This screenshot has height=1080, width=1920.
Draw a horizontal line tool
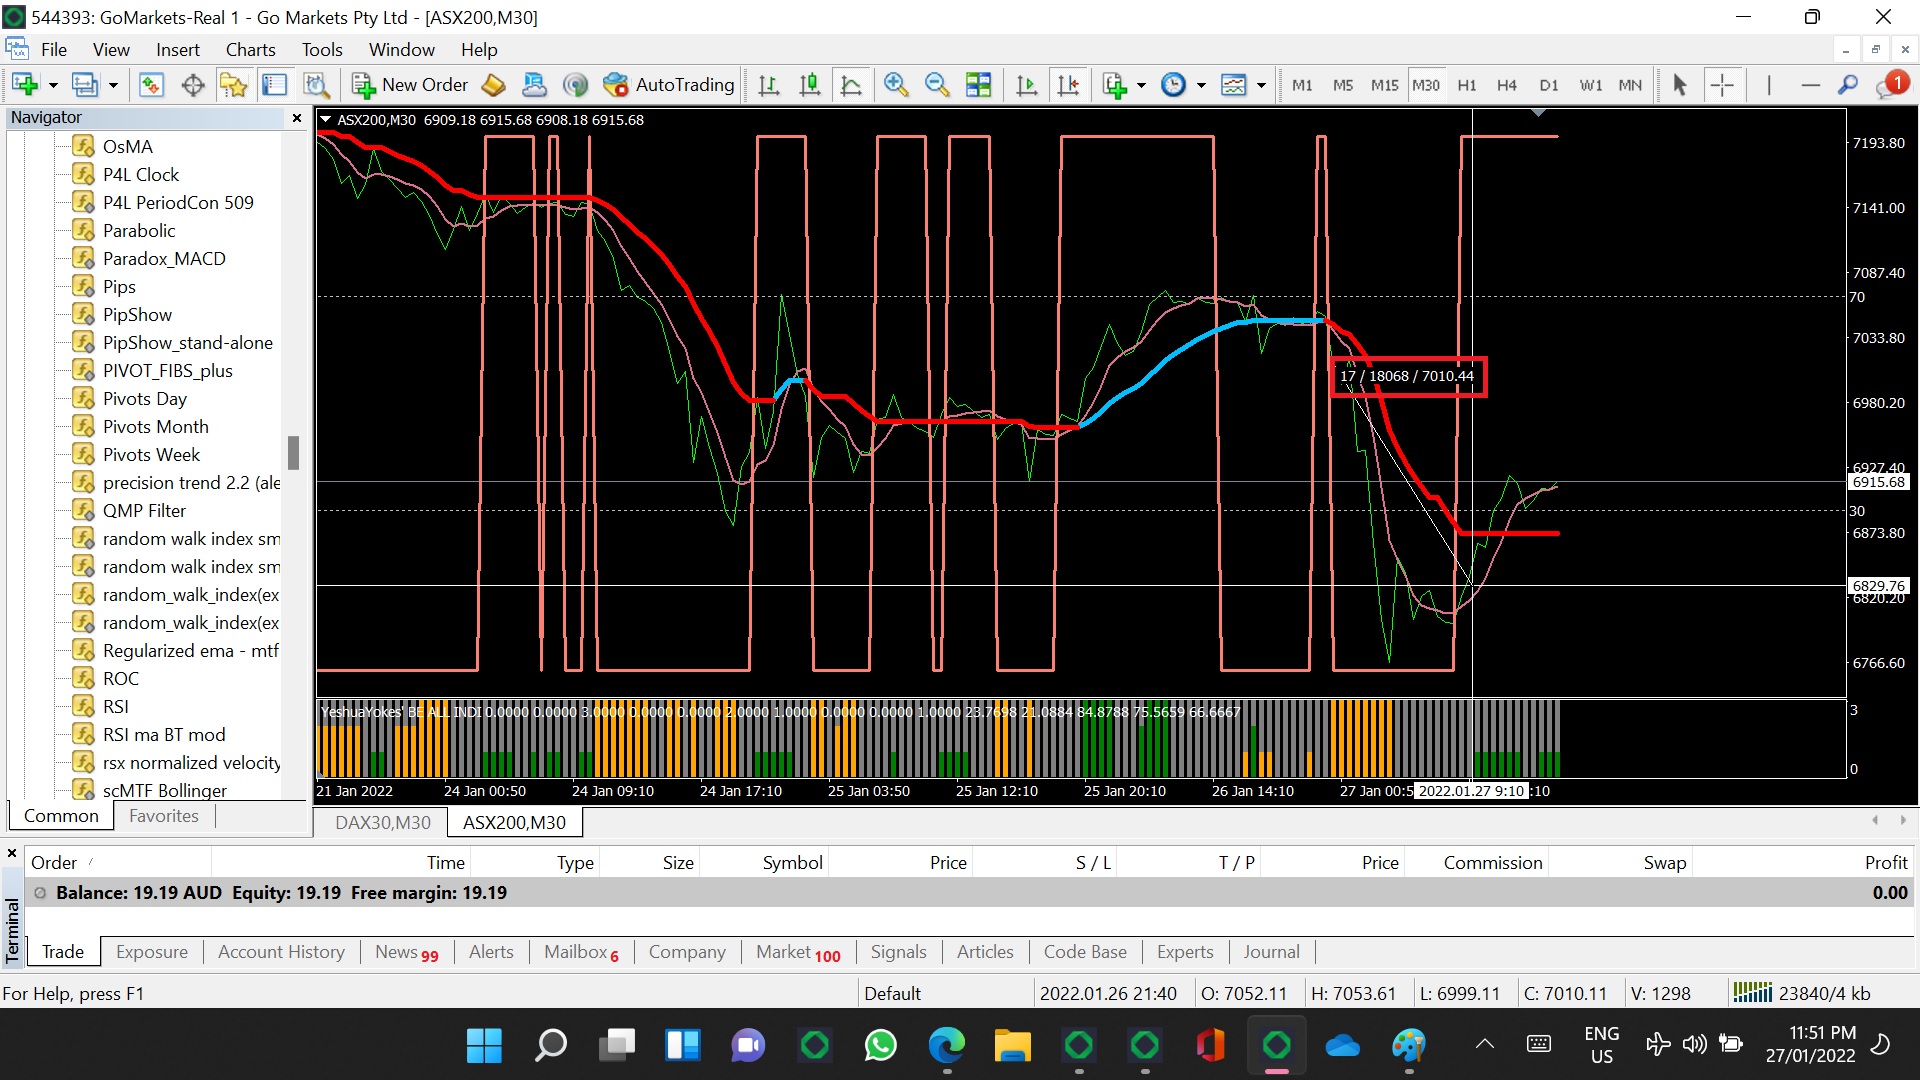coord(1810,85)
